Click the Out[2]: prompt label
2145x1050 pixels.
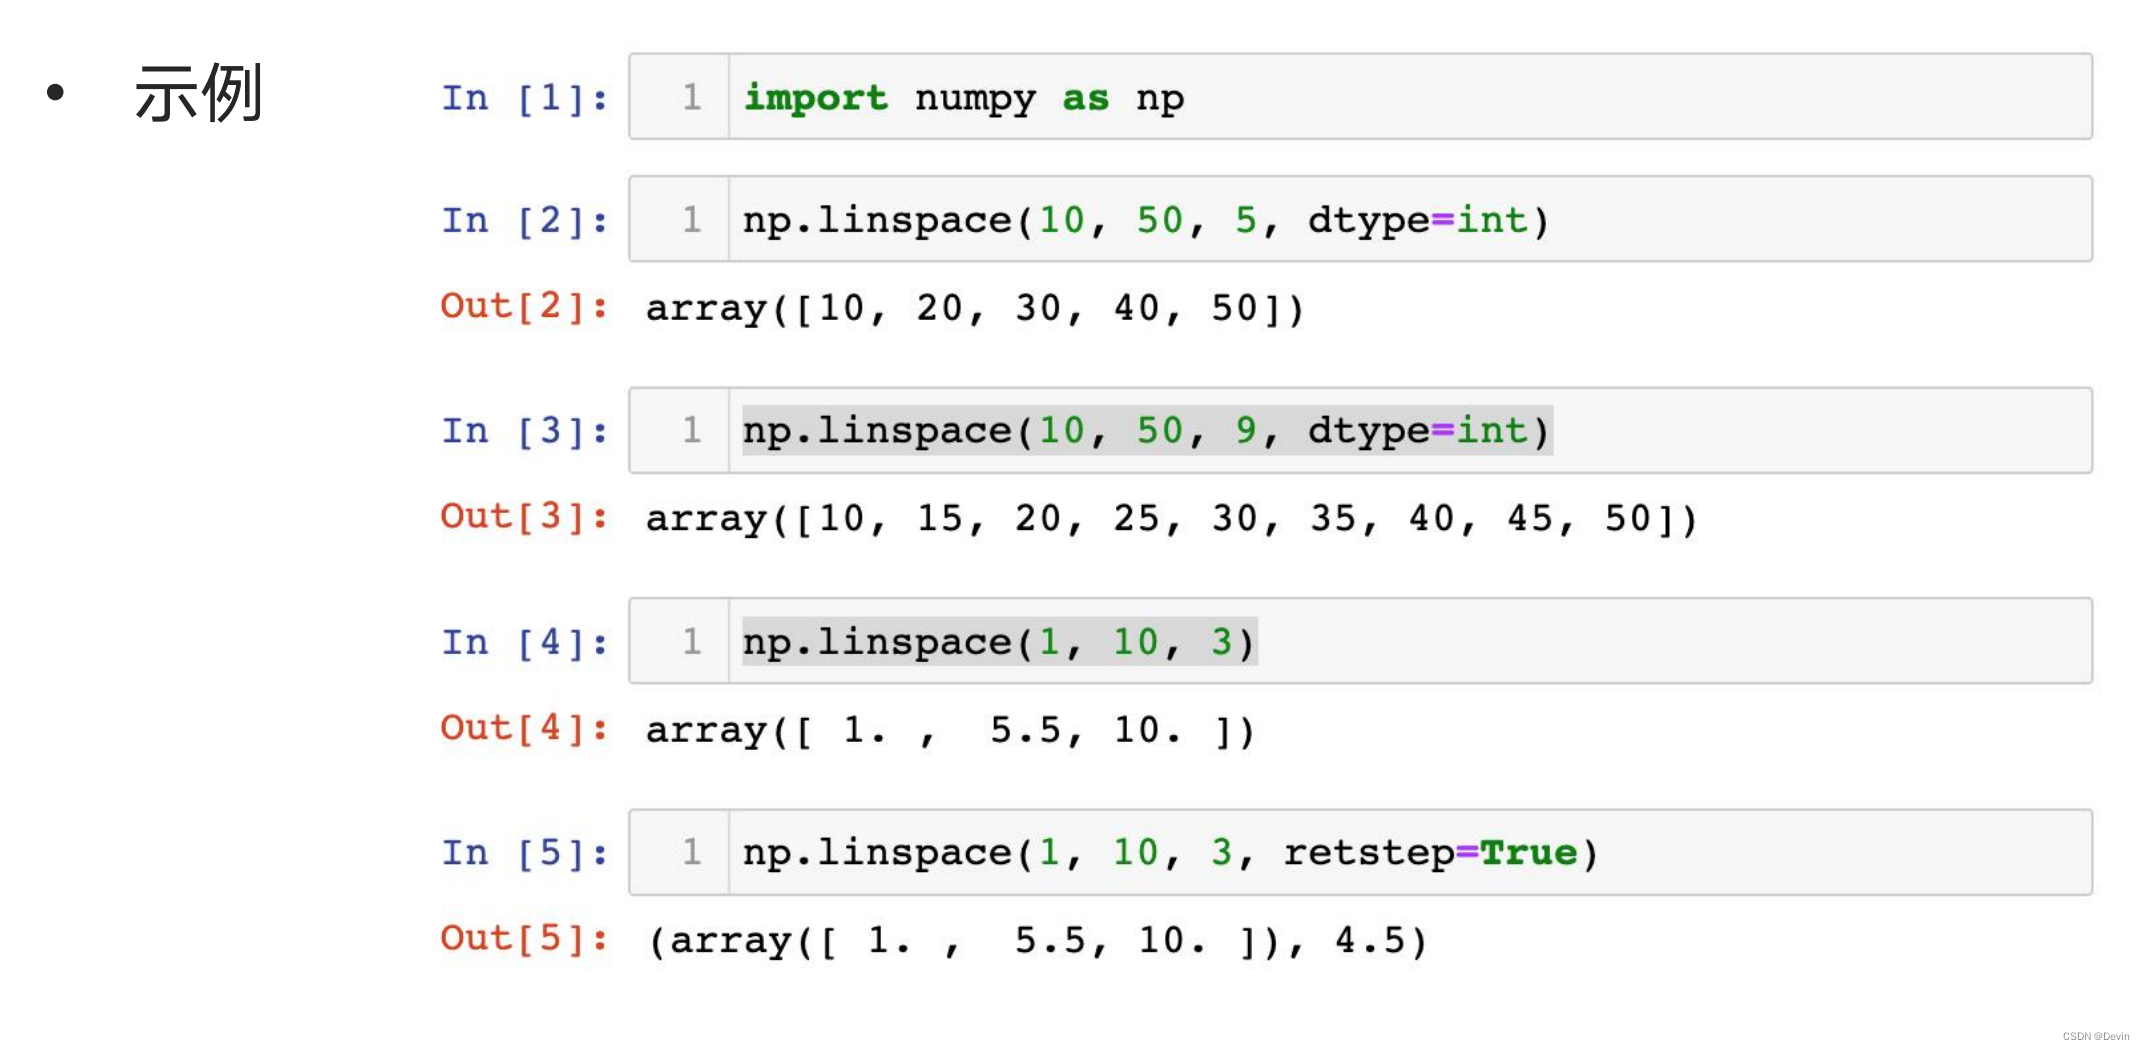[x=524, y=306]
